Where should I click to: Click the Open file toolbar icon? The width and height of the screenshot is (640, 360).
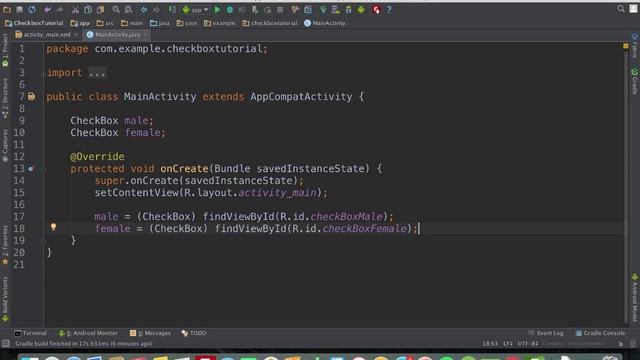coord(7,9)
